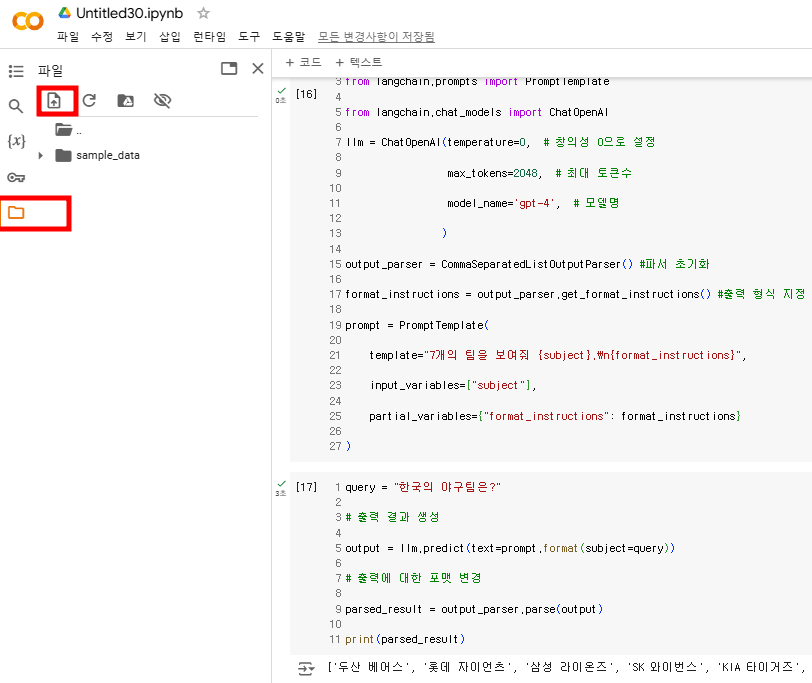Open the 모든 변경사항이 저장됨 link
Screen dimensions: 812x683
(x=375, y=35)
